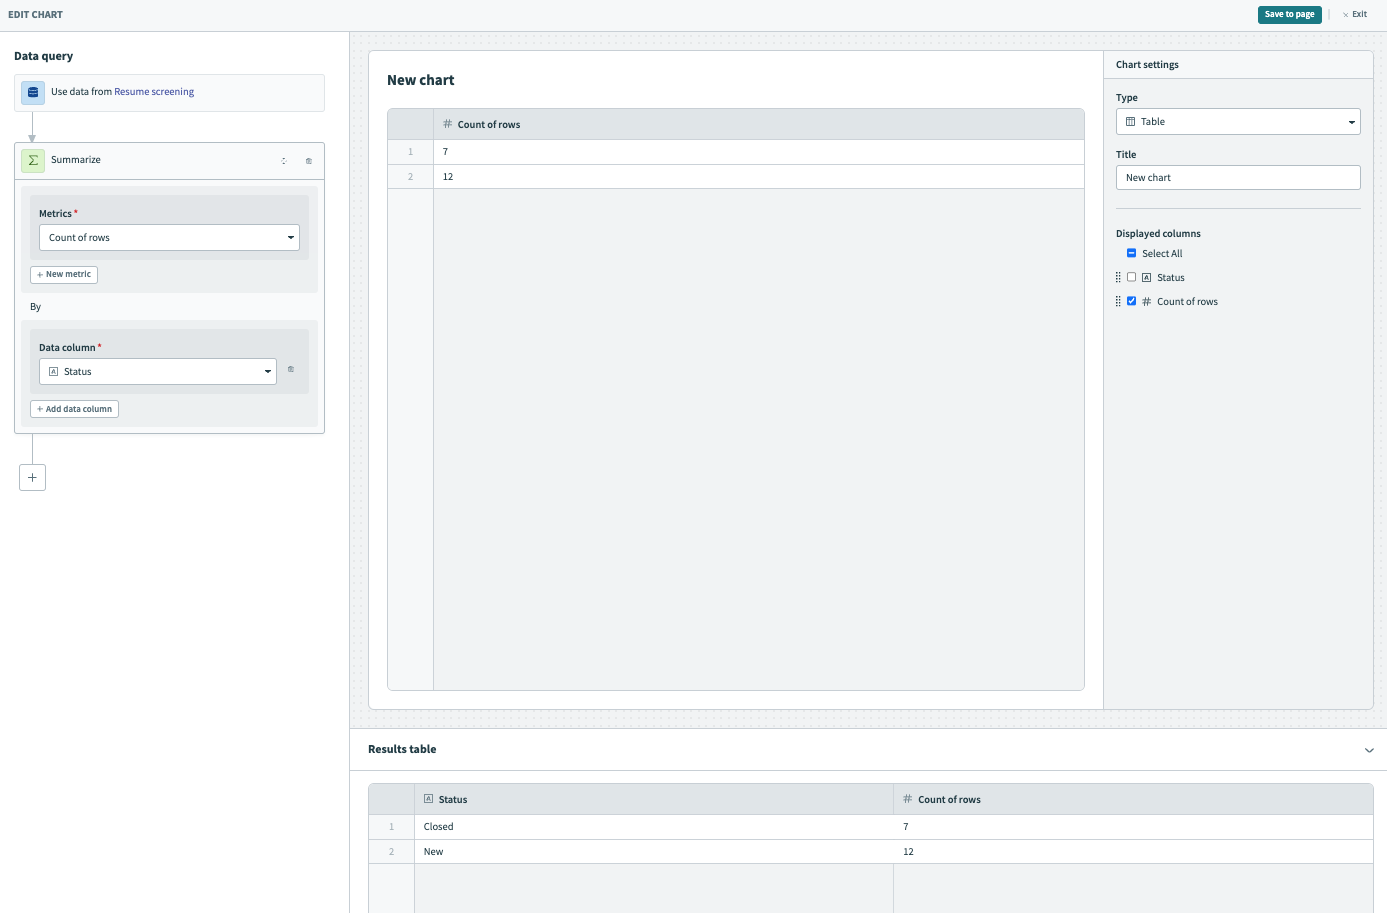1387x913 pixels.
Task: Remove the Status data column with trash icon
Action: [291, 370]
